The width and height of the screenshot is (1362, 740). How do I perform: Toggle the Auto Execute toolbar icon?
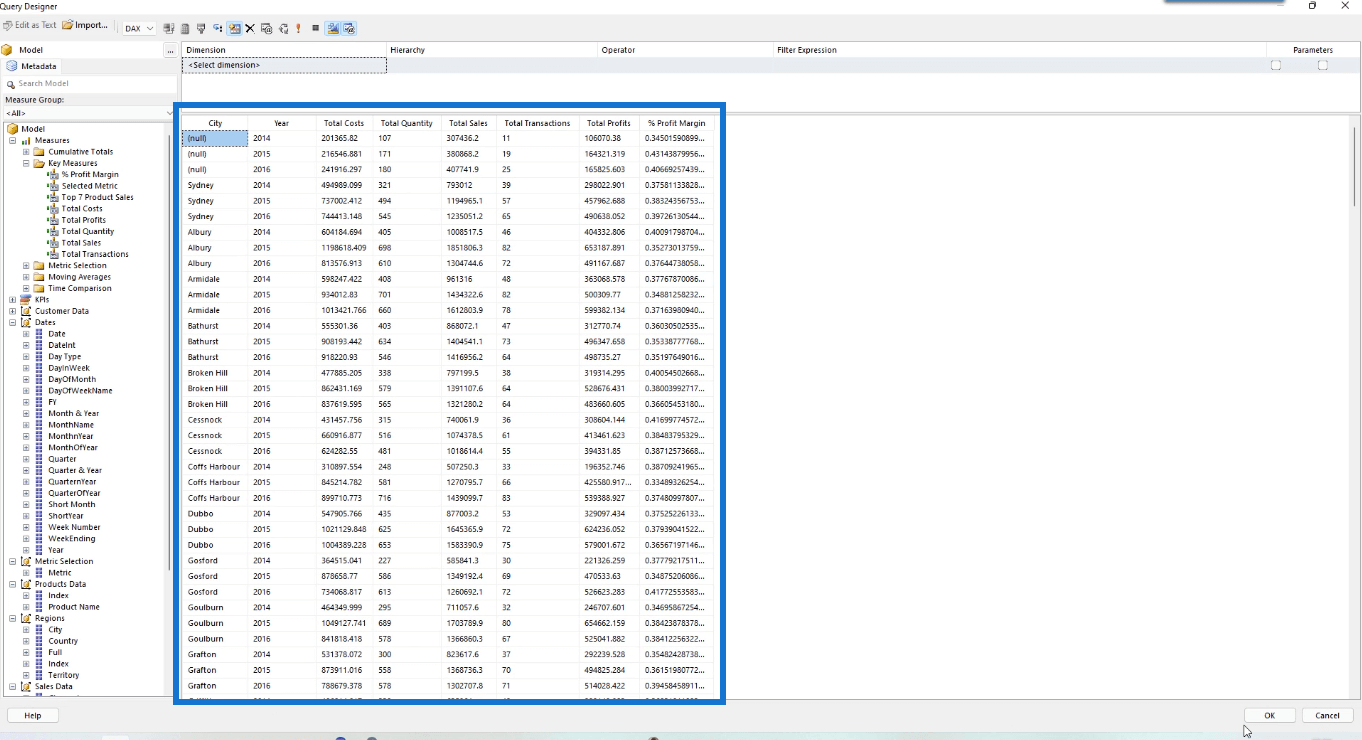coord(217,28)
